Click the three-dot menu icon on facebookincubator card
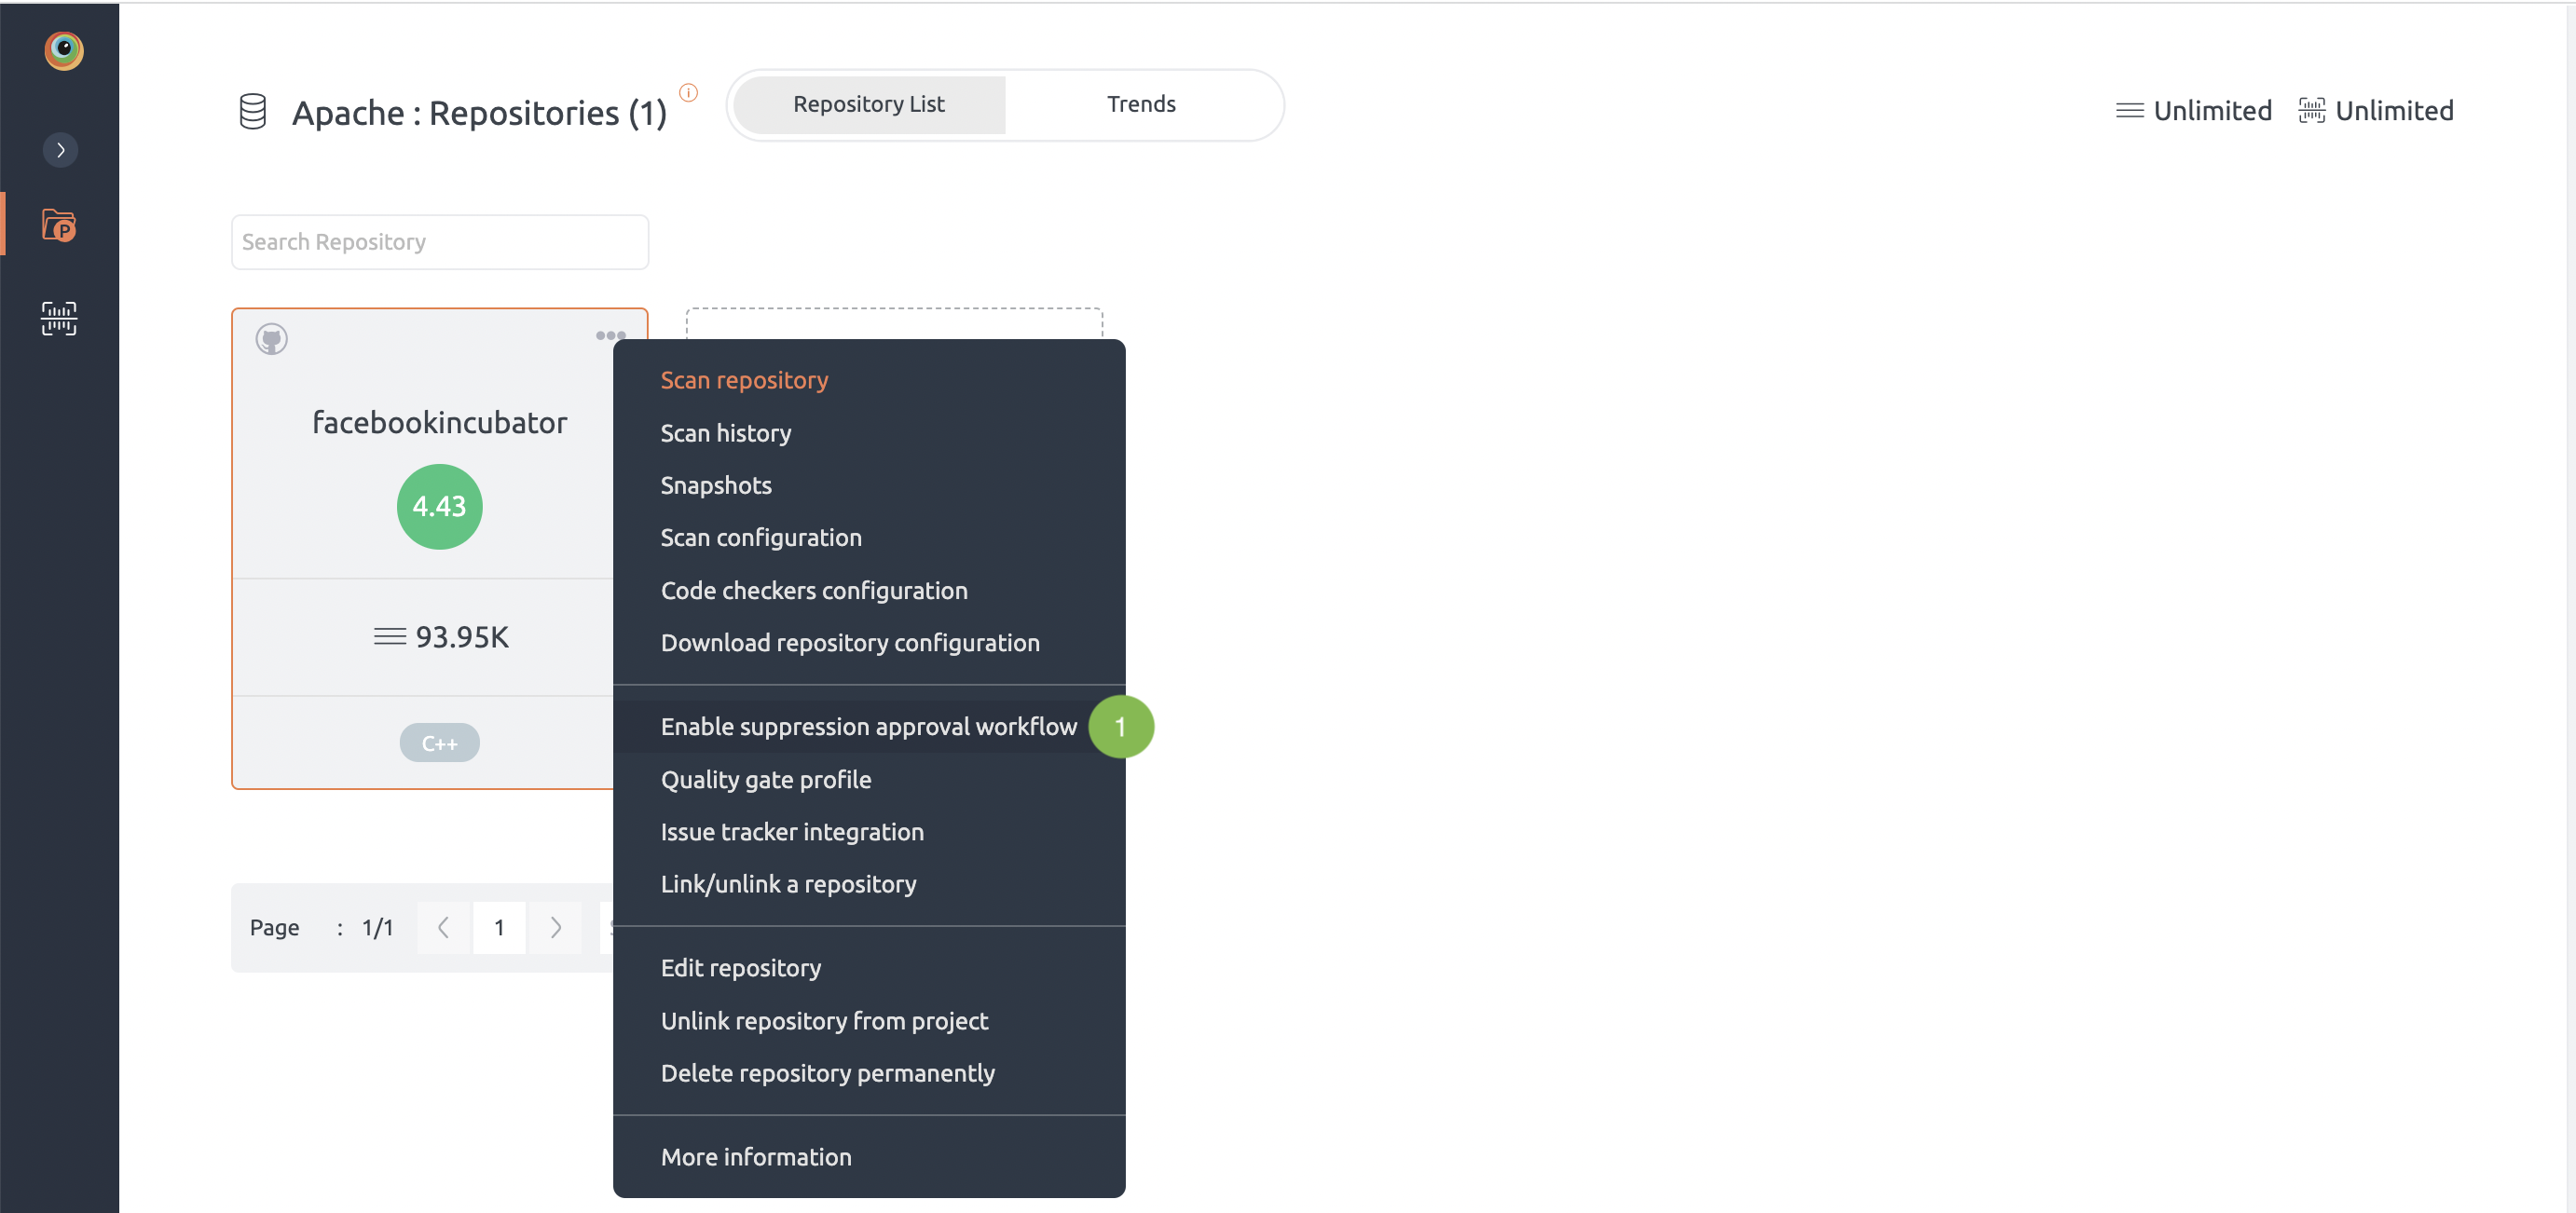The height and width of the screenshot is (1213, 2576). (610, 338)
